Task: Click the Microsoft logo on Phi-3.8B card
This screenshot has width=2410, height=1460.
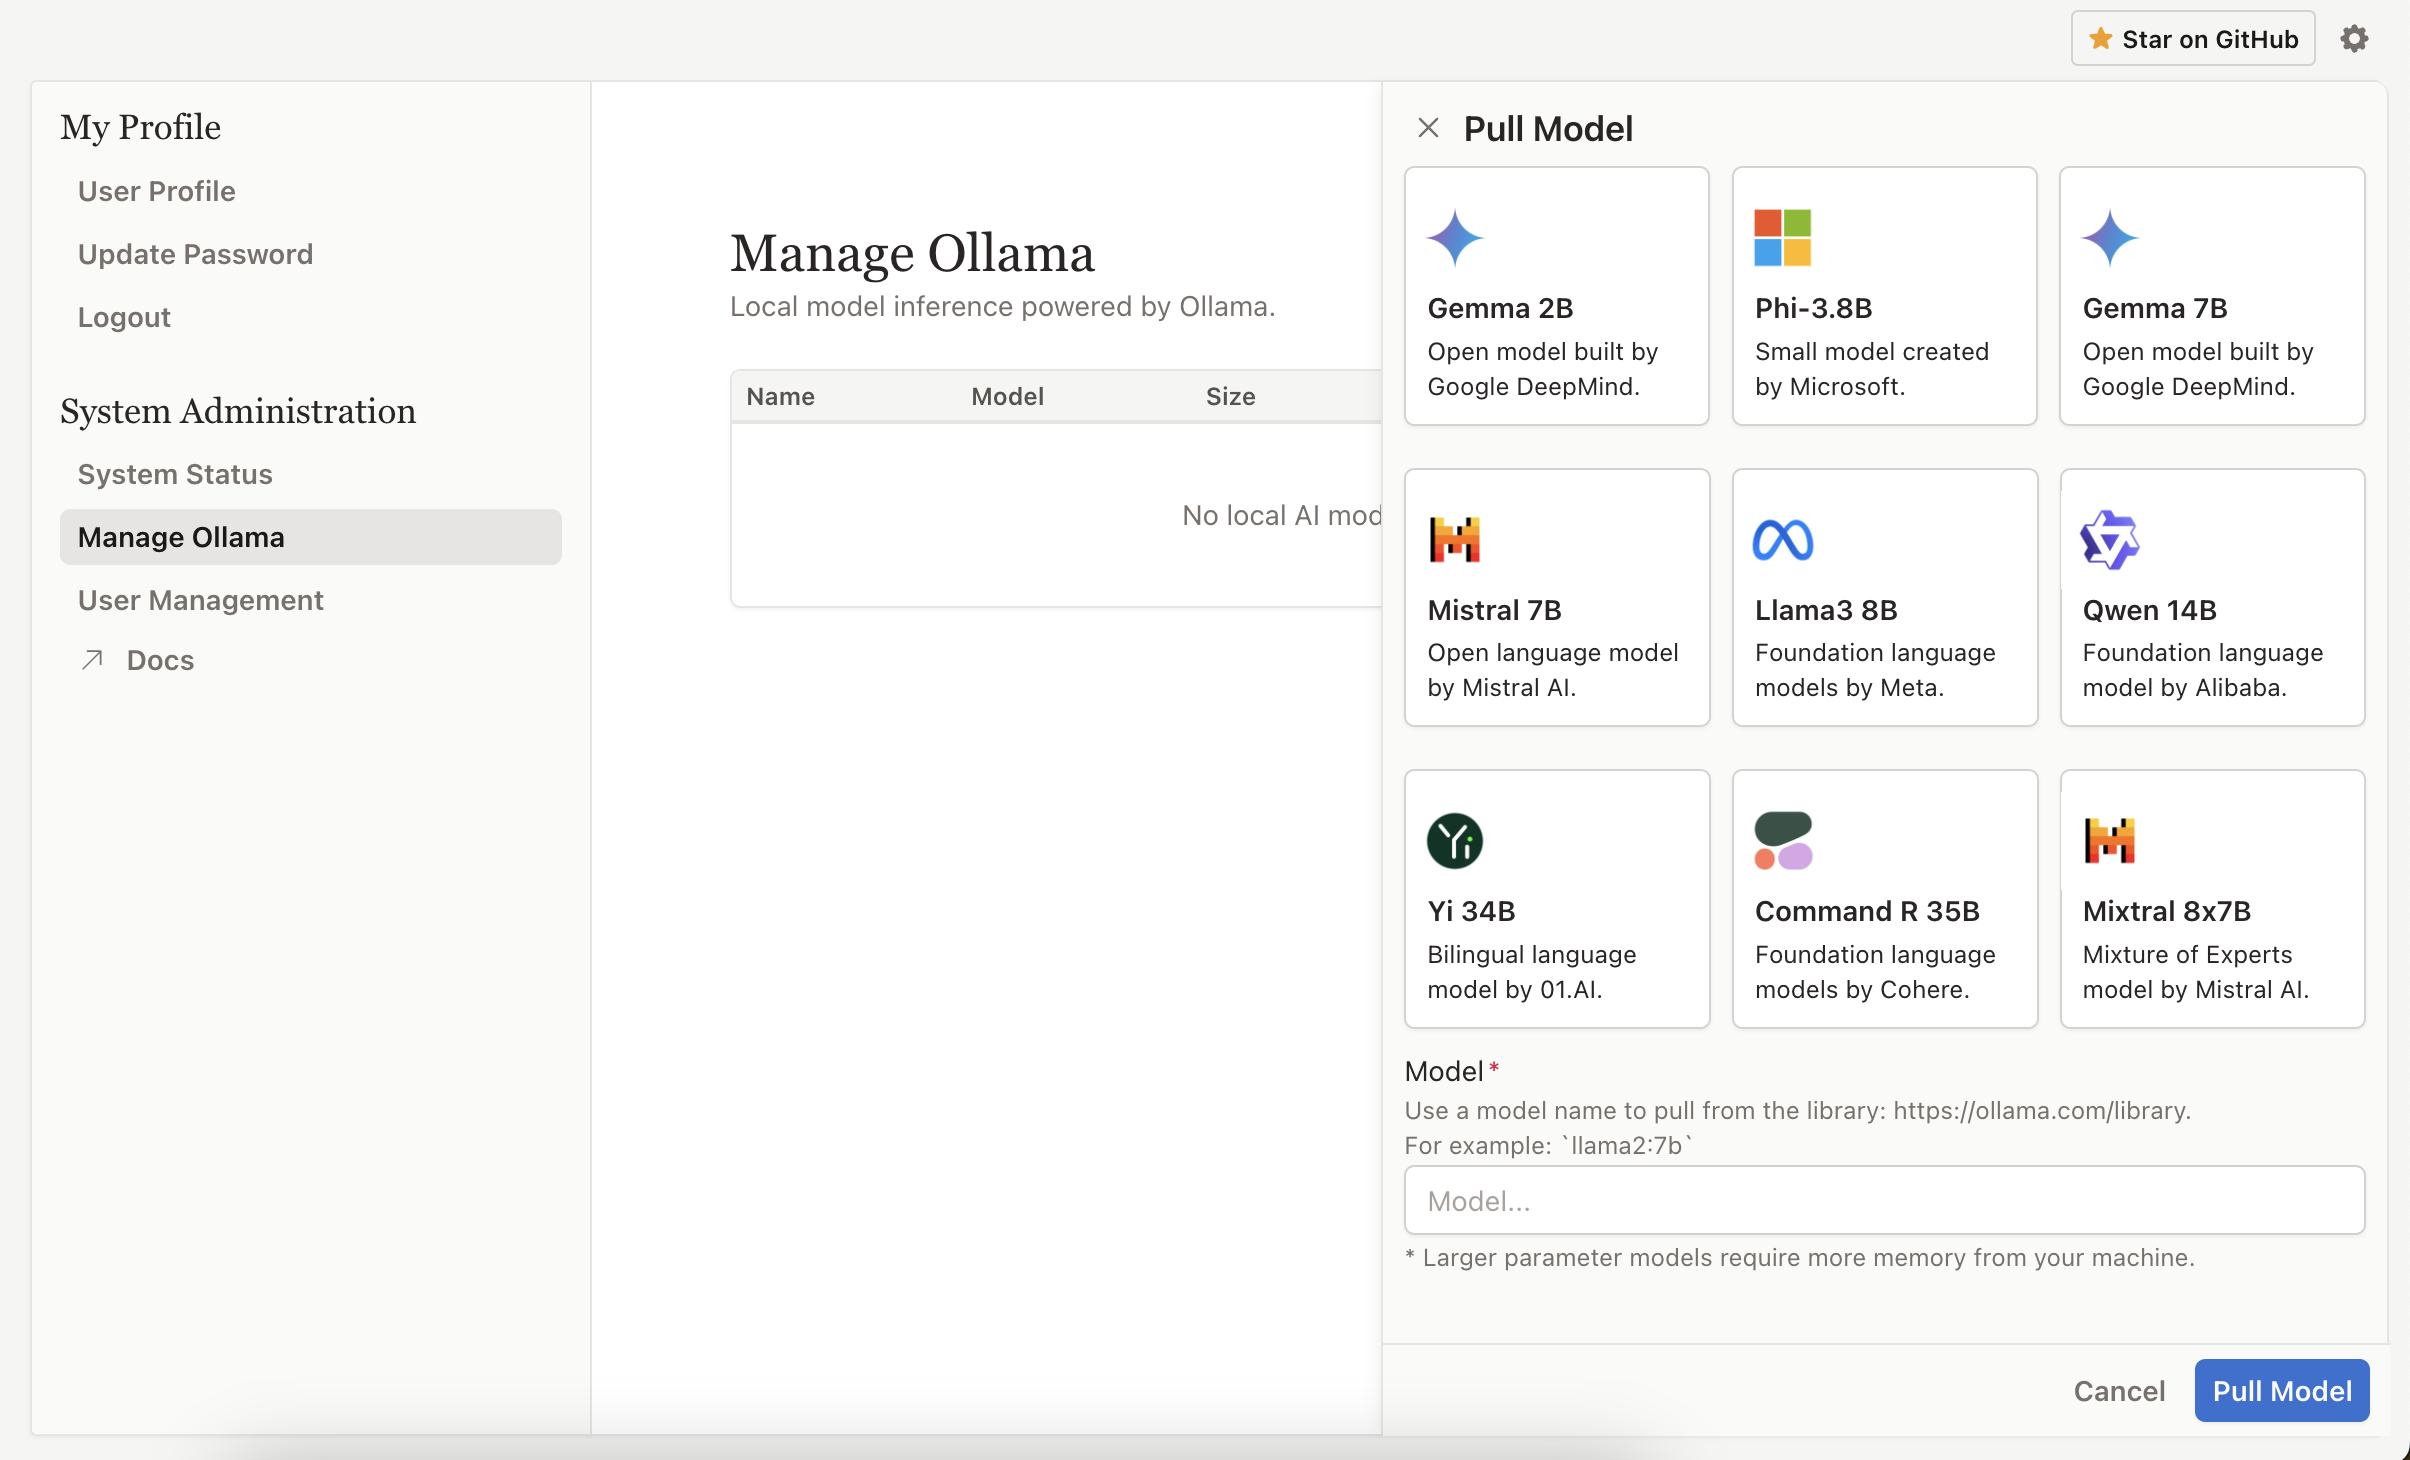Action: point(1783,238)
